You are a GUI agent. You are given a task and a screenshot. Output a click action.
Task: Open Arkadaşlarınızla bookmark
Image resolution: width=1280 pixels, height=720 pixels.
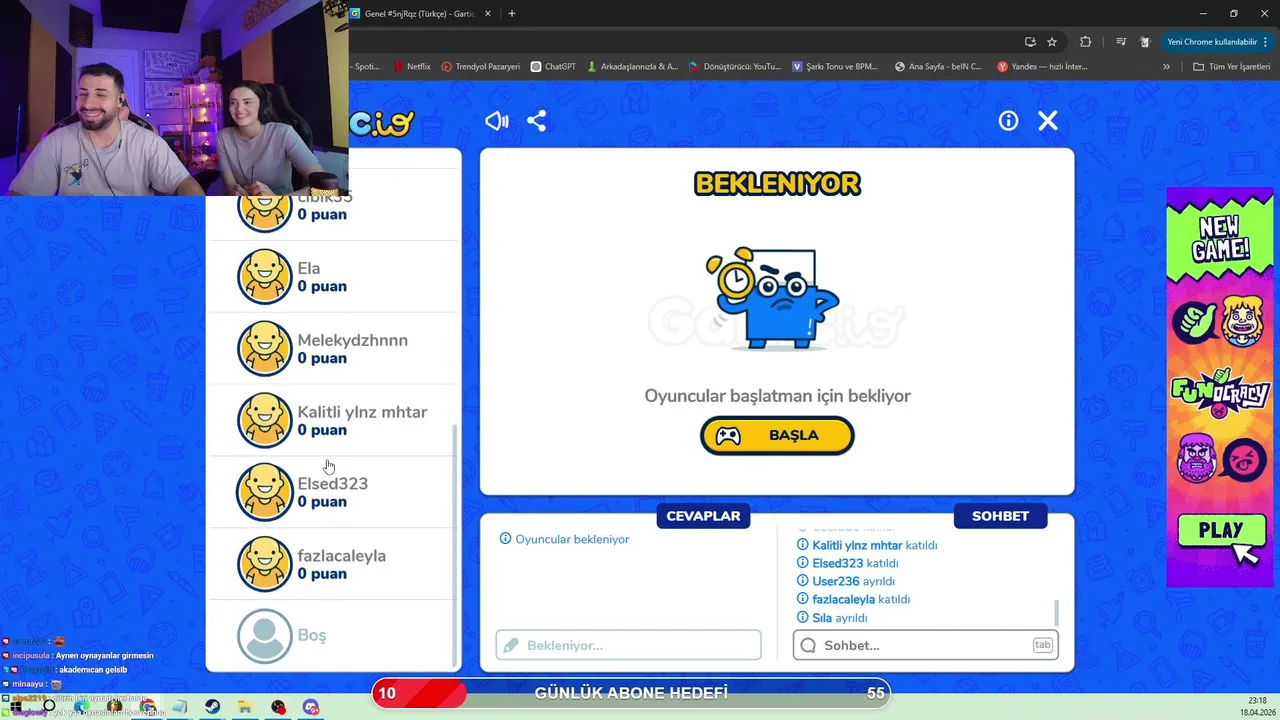point(632,67)
